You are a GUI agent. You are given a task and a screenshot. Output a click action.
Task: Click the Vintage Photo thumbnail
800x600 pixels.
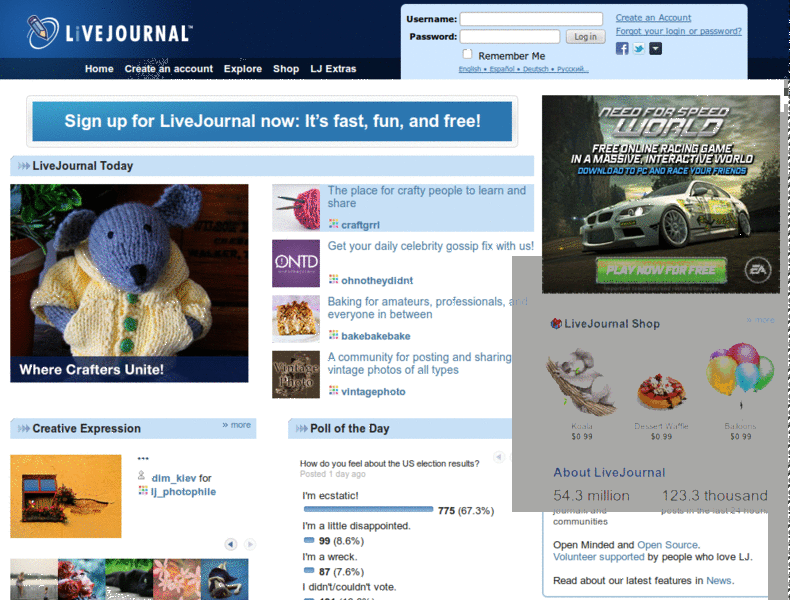[x=296, y=374]
